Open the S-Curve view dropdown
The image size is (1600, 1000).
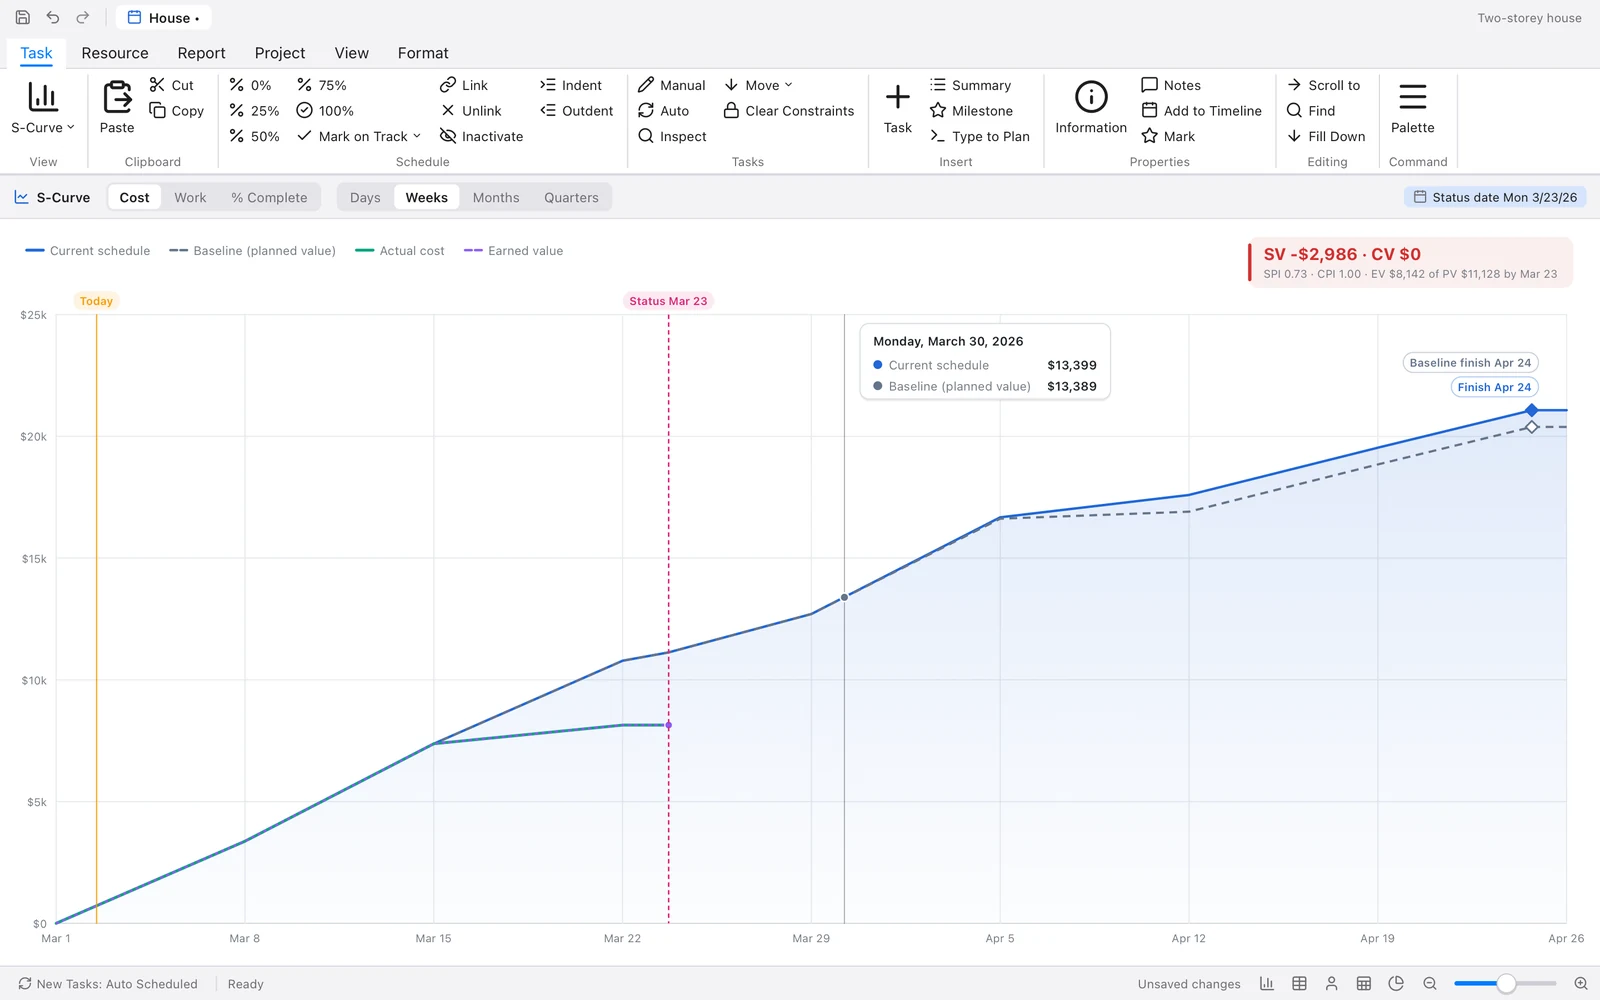[x=43, y=108]
